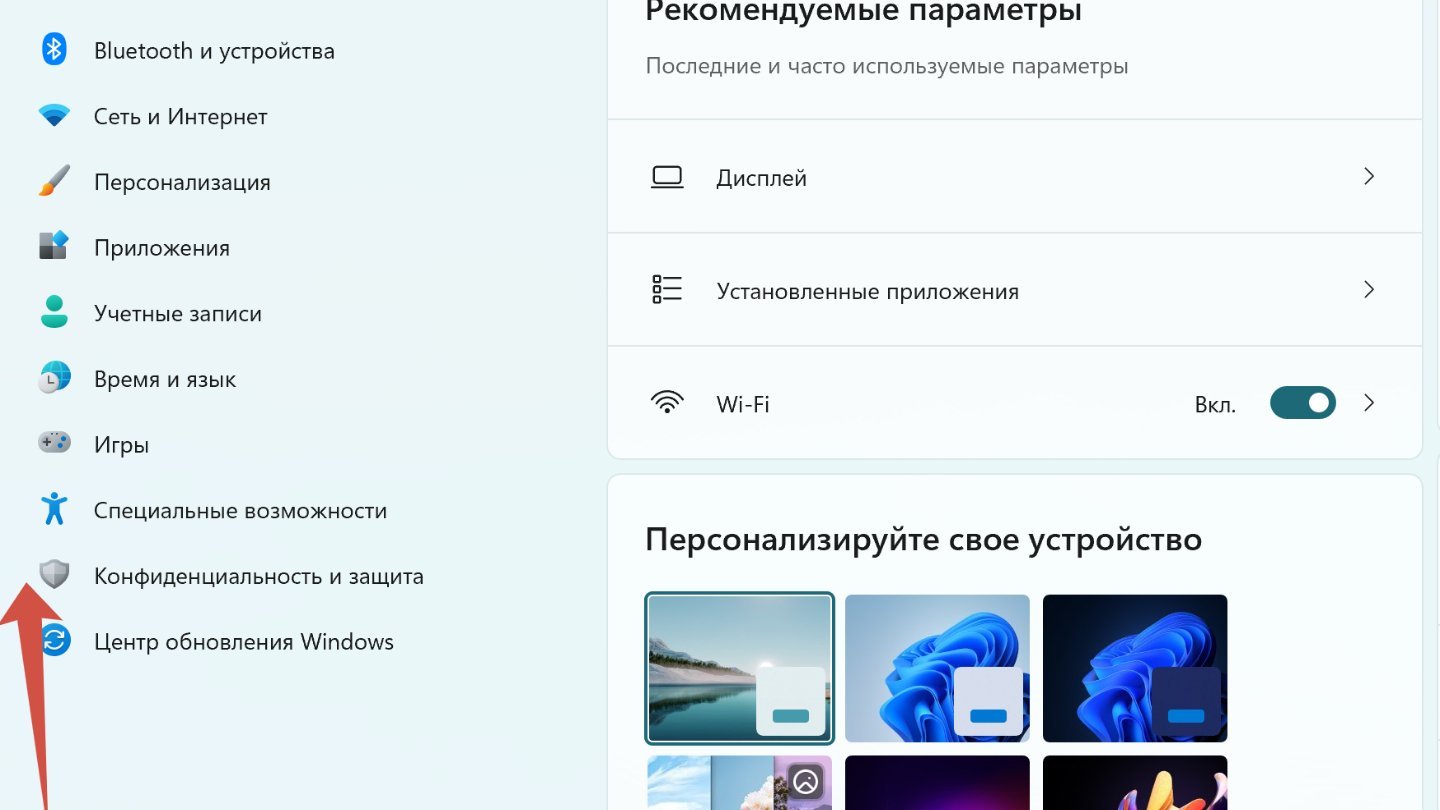Open Центр обновления Windows
Viewport: 1440px width, 810px height.
click(x=244, y=642)
